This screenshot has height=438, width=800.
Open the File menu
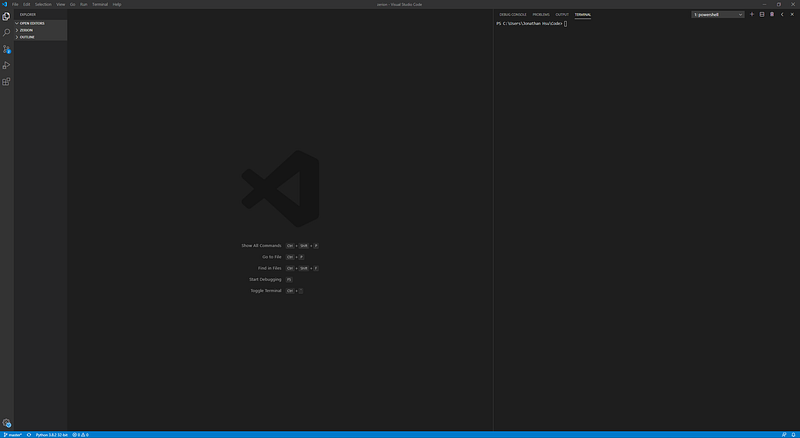click(x=15, y=4)
